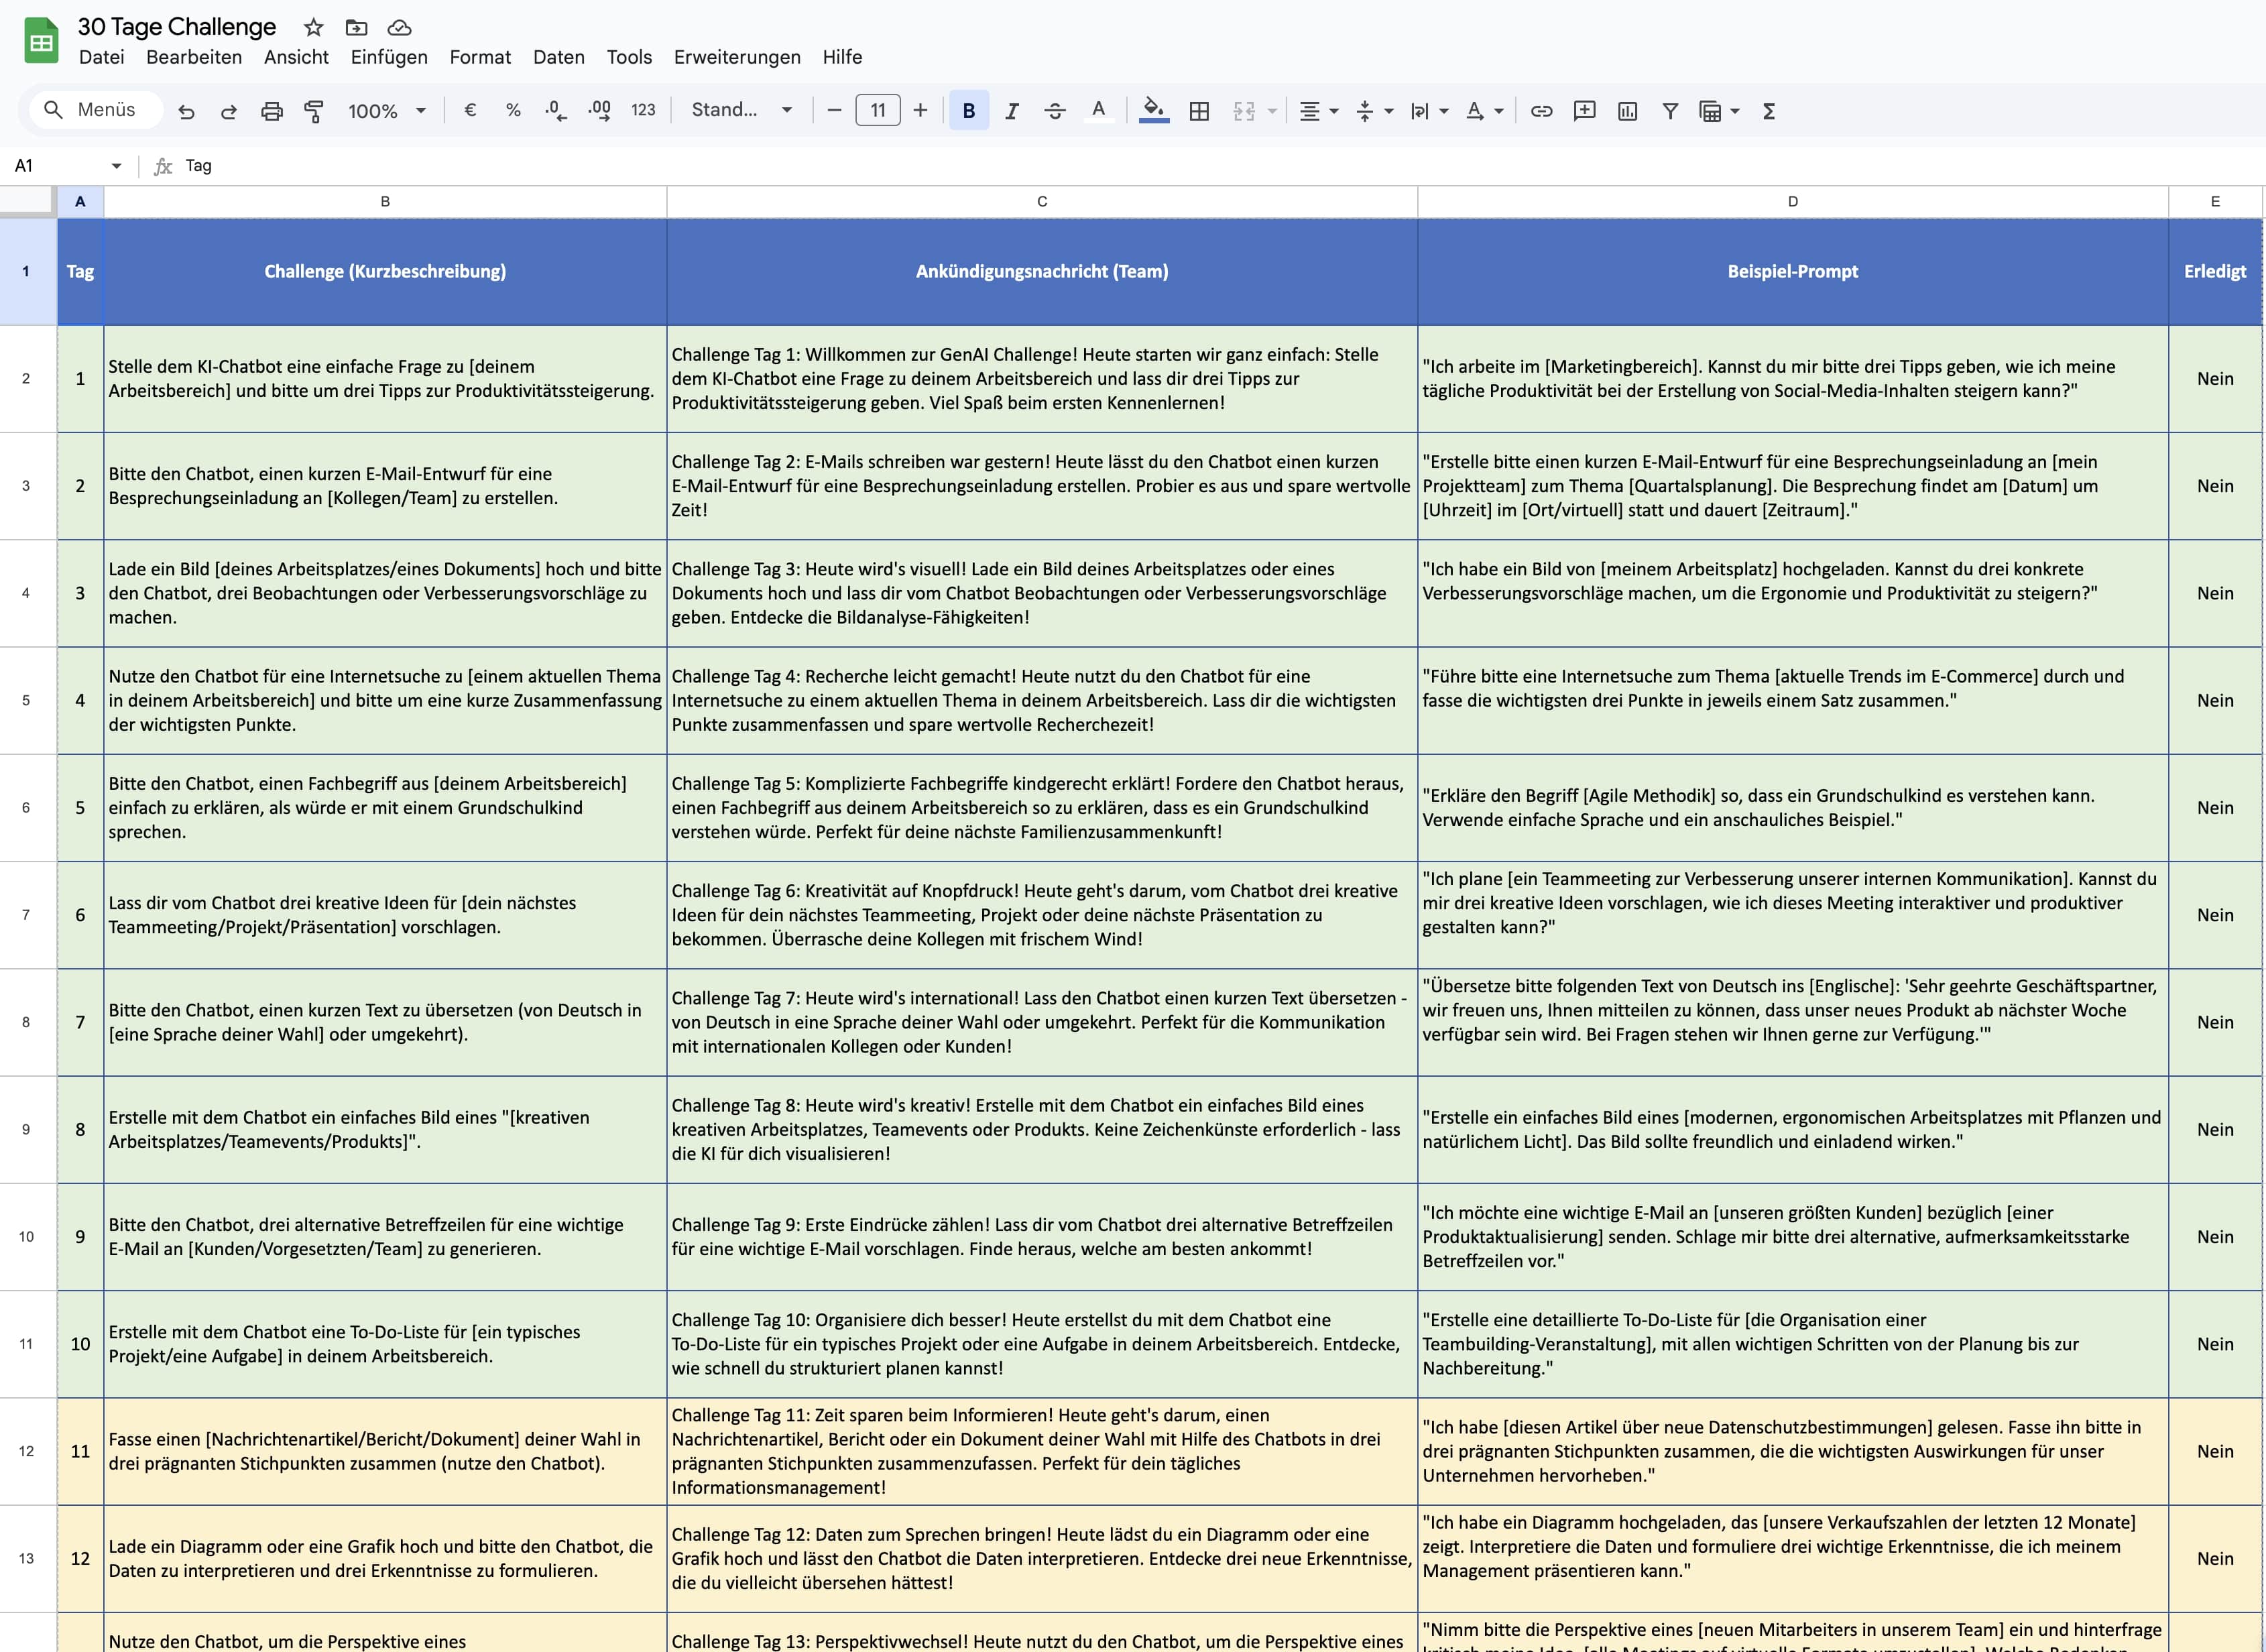Click the create filter funnel icon

tap(1670, 111)
